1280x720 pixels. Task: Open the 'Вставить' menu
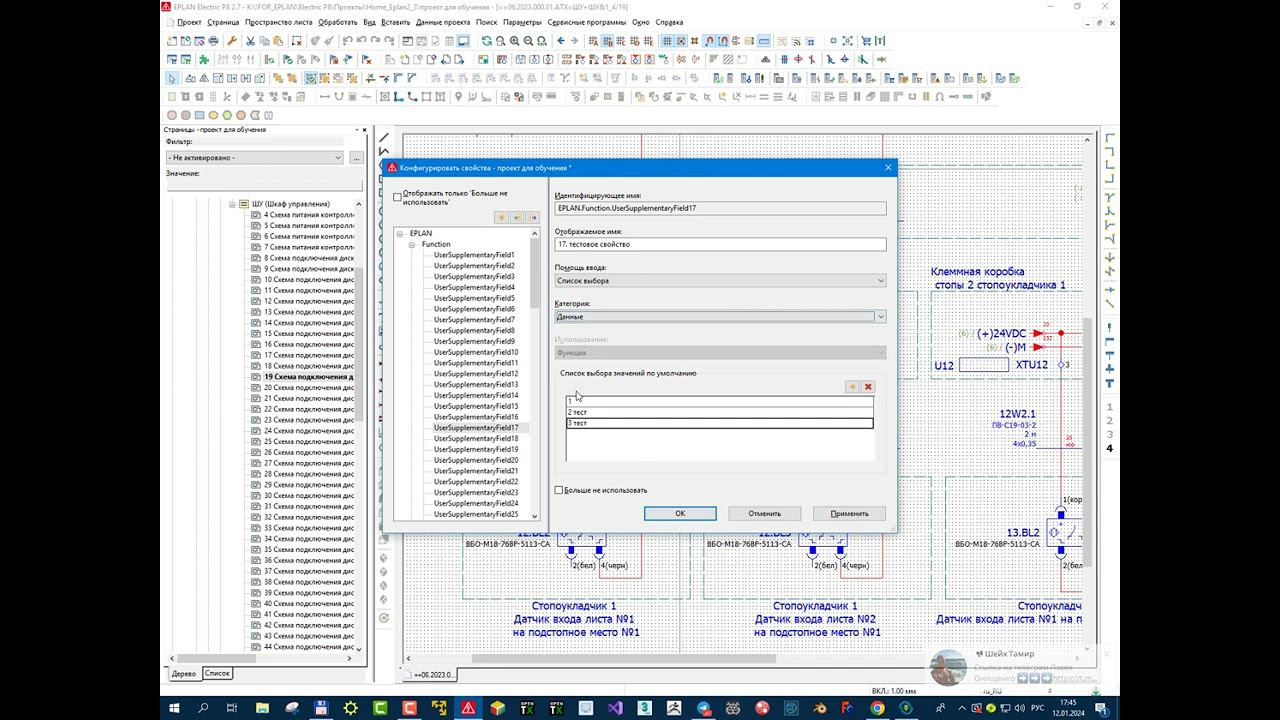(x=395, y=22)
